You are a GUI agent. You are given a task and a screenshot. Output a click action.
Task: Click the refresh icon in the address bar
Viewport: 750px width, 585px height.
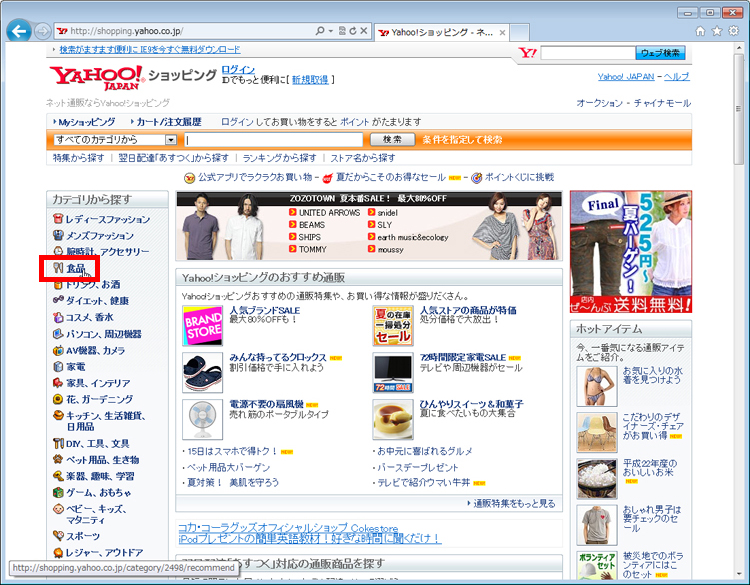pos(353,31)
